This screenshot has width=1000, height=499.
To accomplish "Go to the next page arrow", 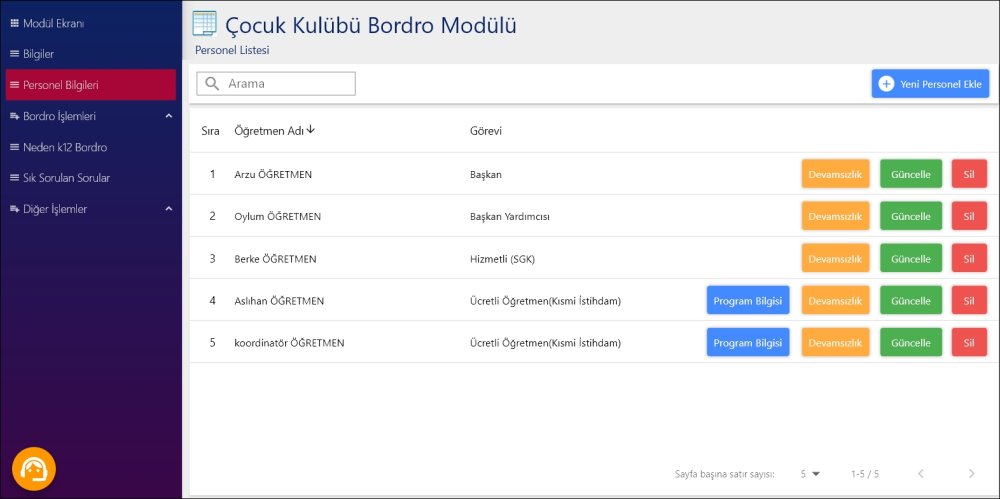I will point(971,473).
